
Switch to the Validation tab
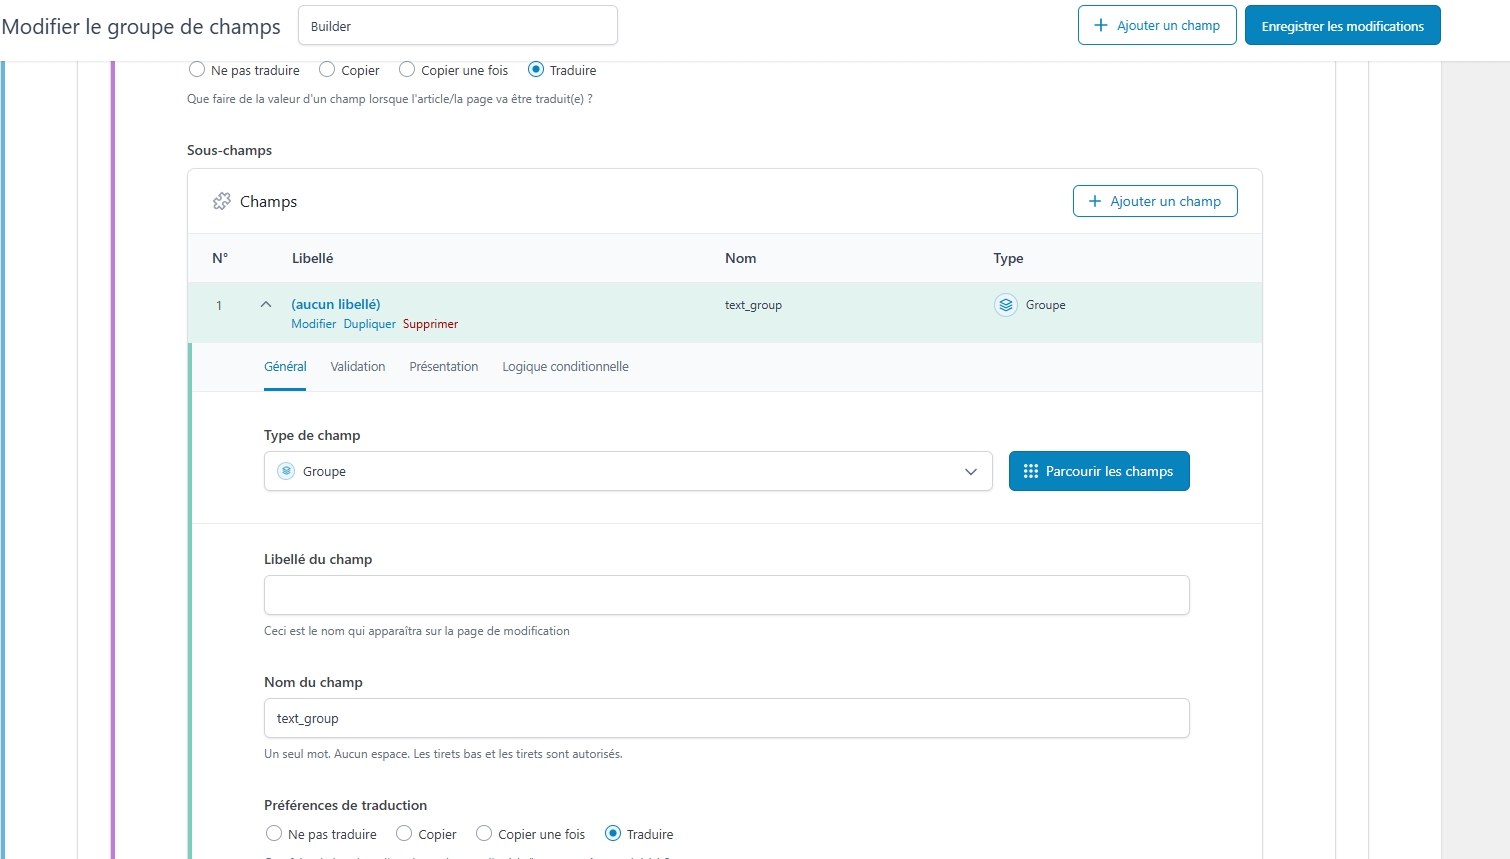(x=358, y=367)
